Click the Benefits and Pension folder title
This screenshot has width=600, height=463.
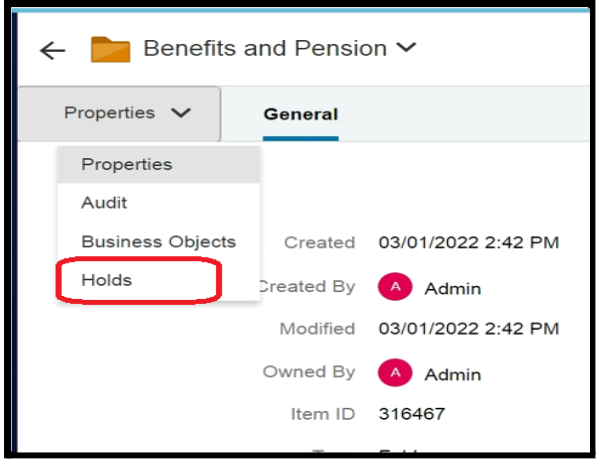pos(265,48)
